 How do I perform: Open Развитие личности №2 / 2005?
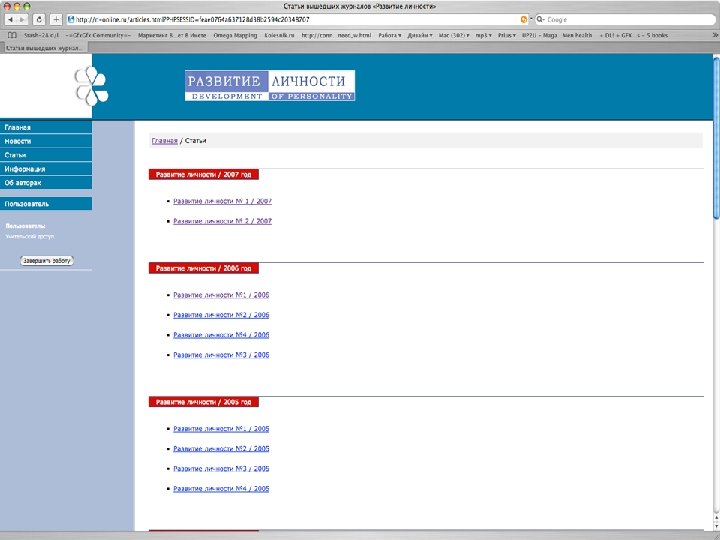click(x=221, y=449)
